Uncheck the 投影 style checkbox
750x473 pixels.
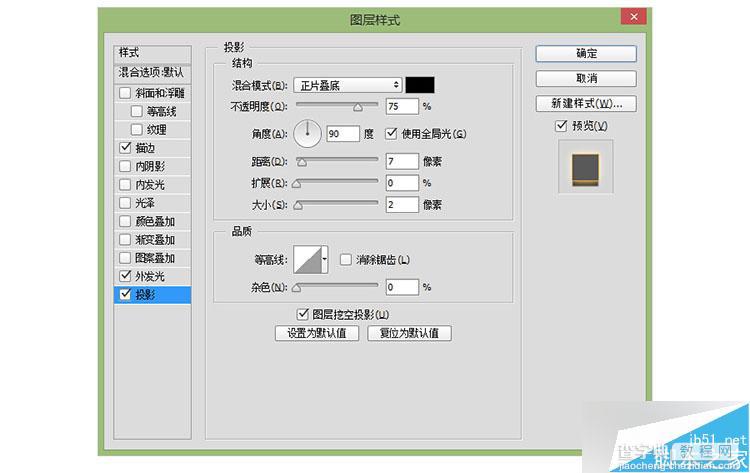125,294
